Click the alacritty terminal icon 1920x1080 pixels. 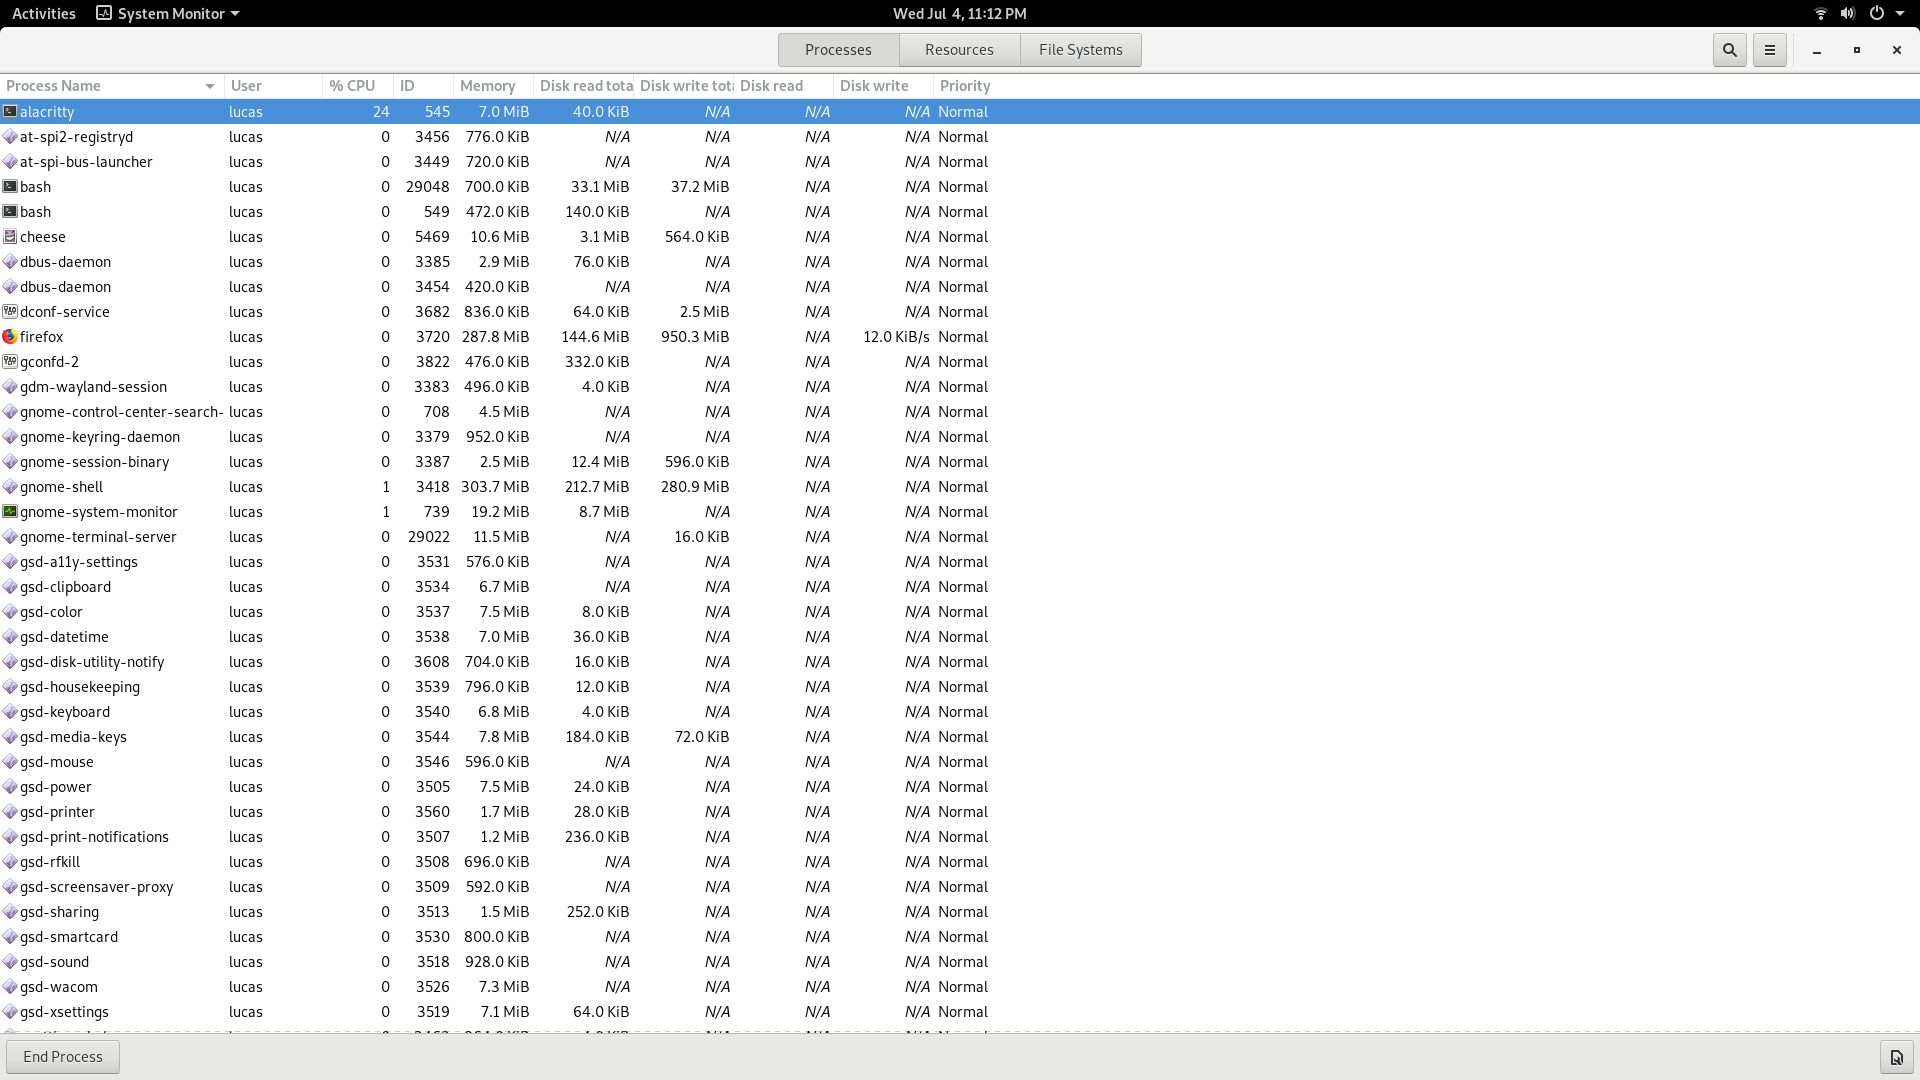coord(10,112)
